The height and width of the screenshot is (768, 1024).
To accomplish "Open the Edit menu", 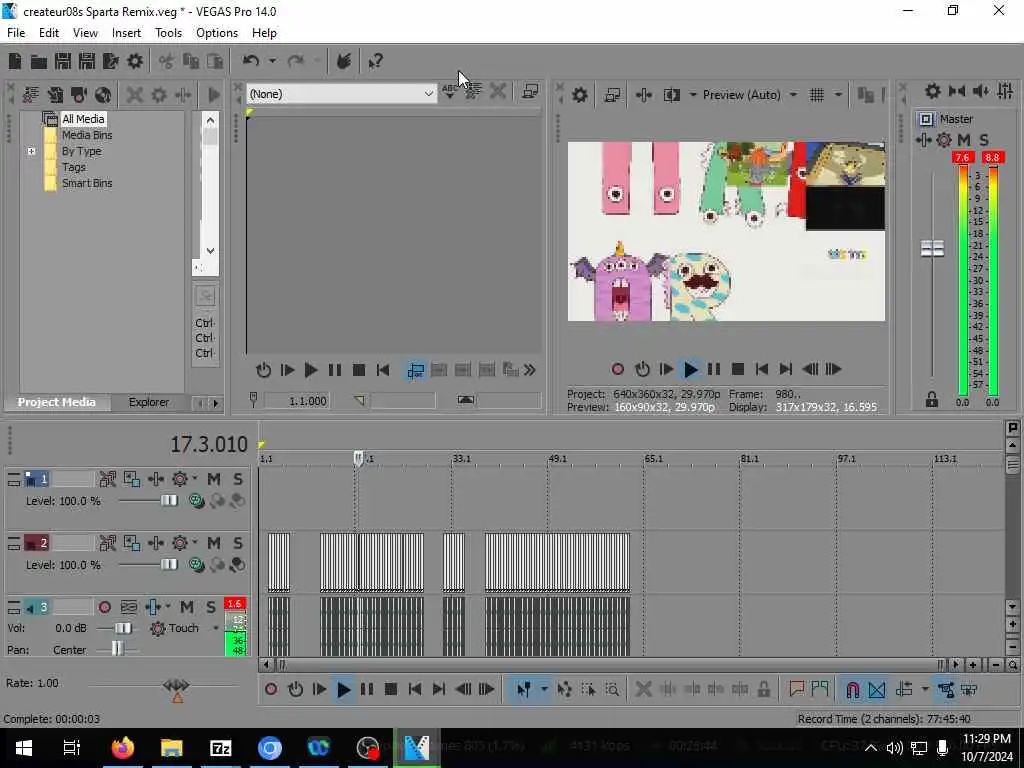I will tap(49, 33).
